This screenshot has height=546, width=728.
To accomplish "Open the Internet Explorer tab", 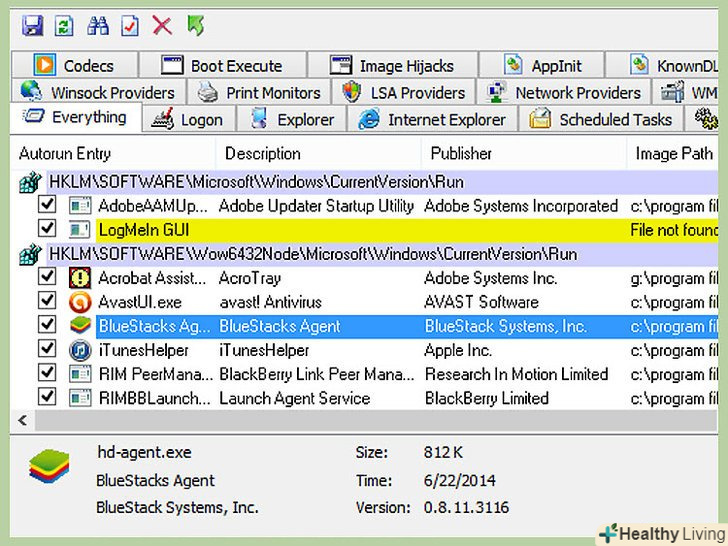I will [432, 120].
